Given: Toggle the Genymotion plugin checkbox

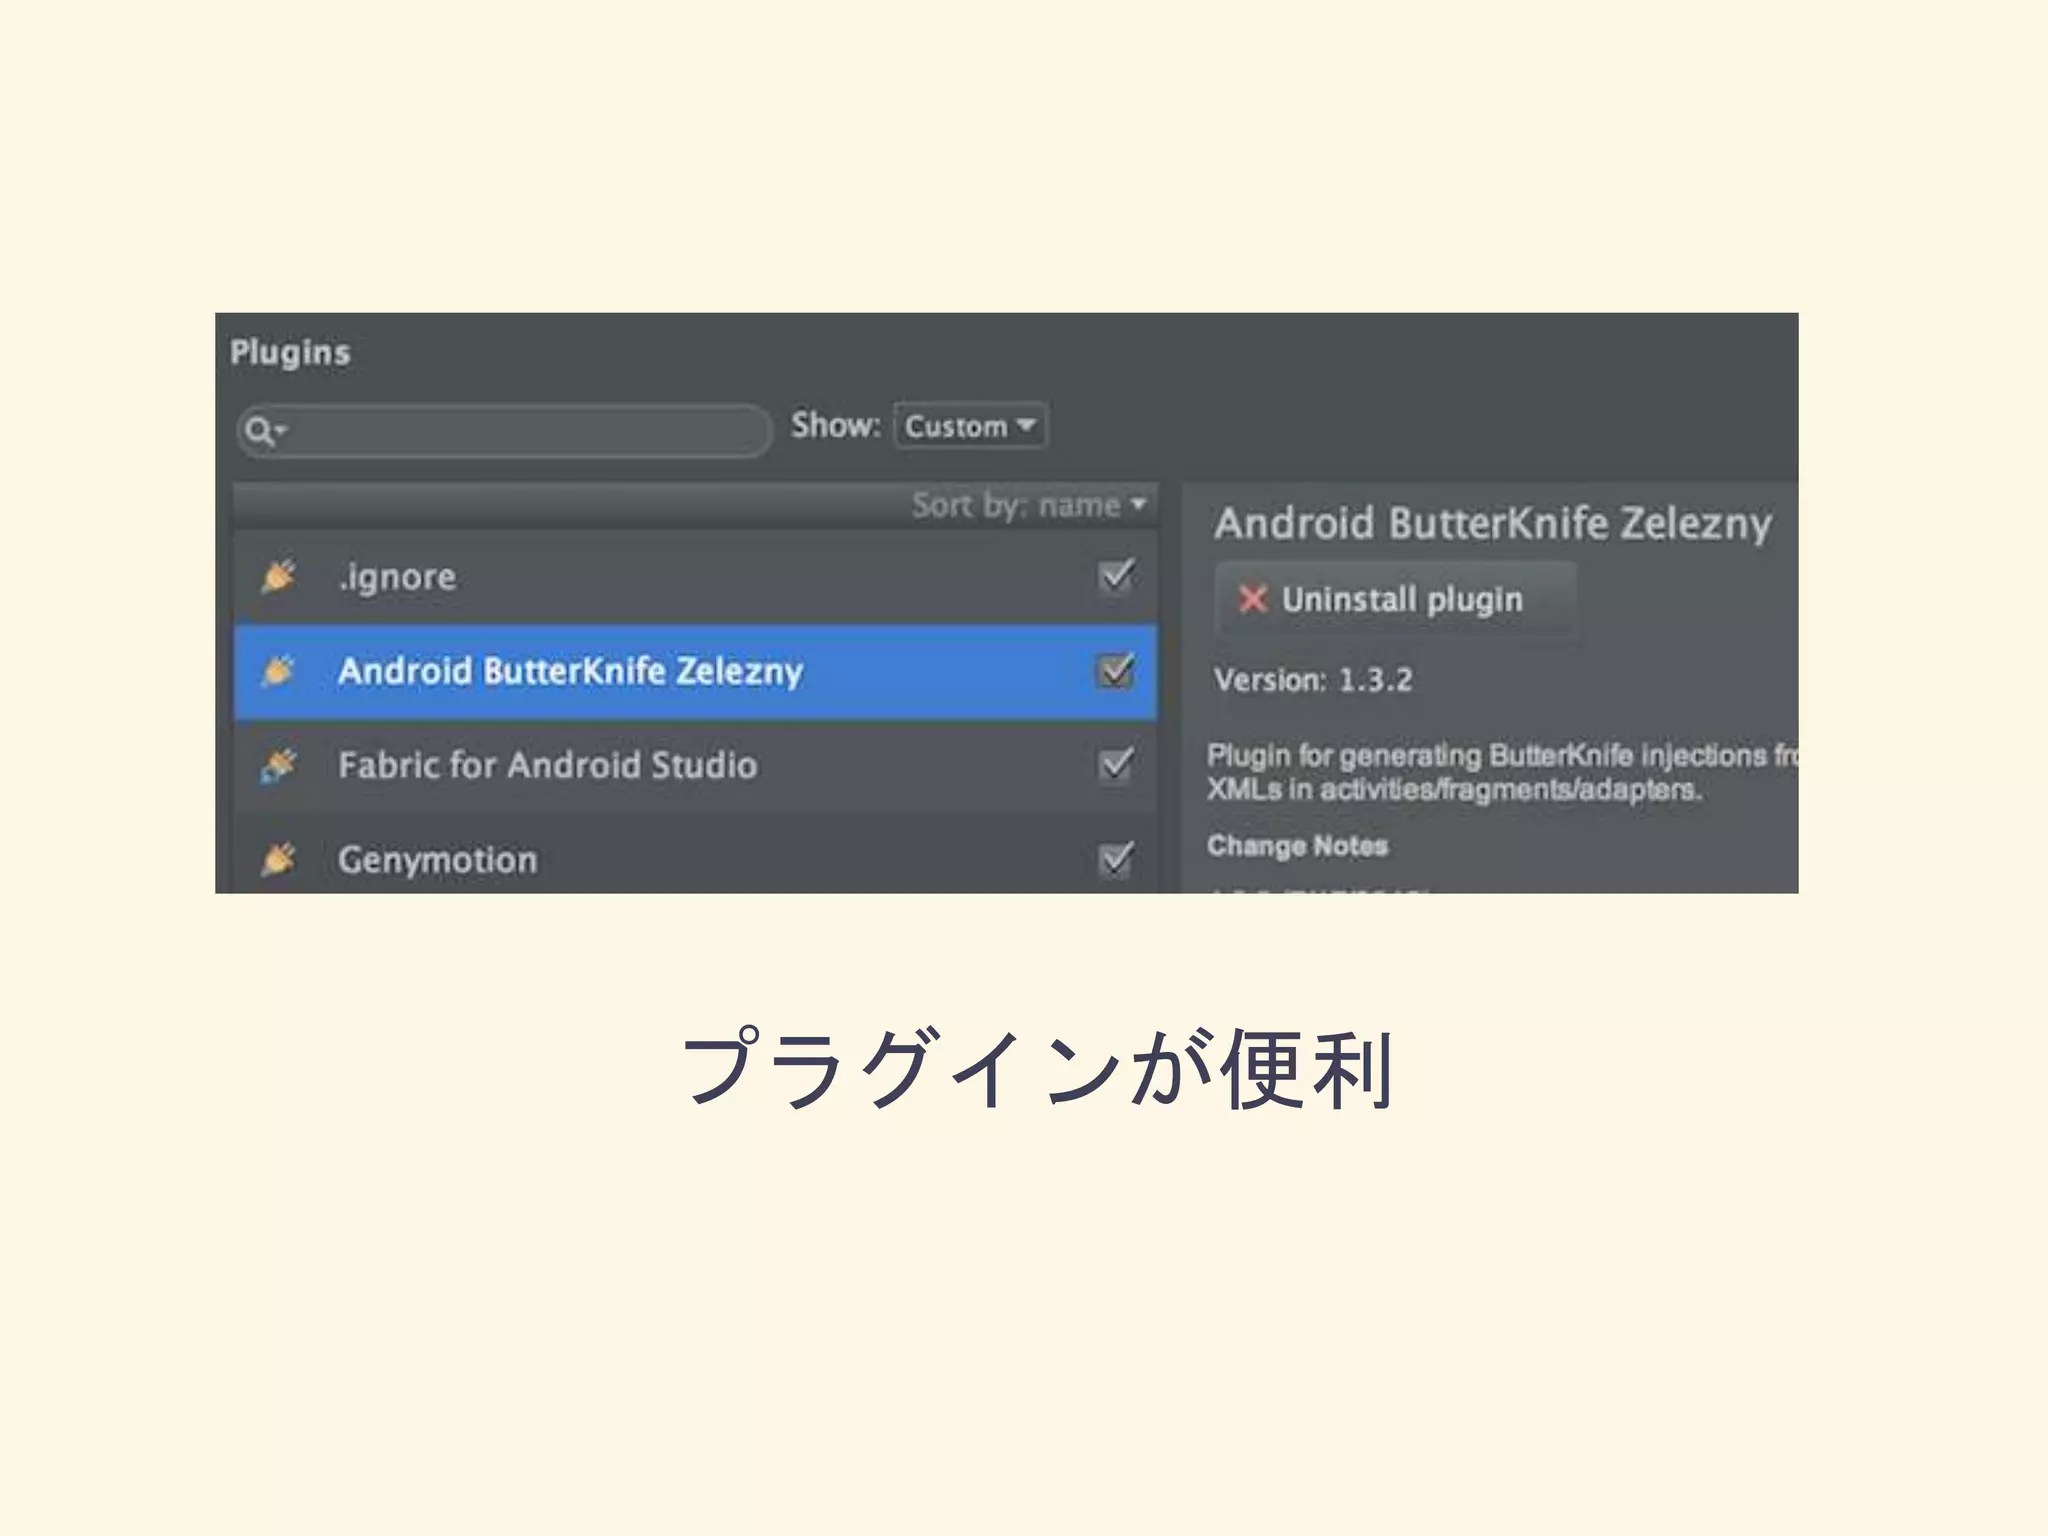Looking at the screenshot, I should (1116, 859).
